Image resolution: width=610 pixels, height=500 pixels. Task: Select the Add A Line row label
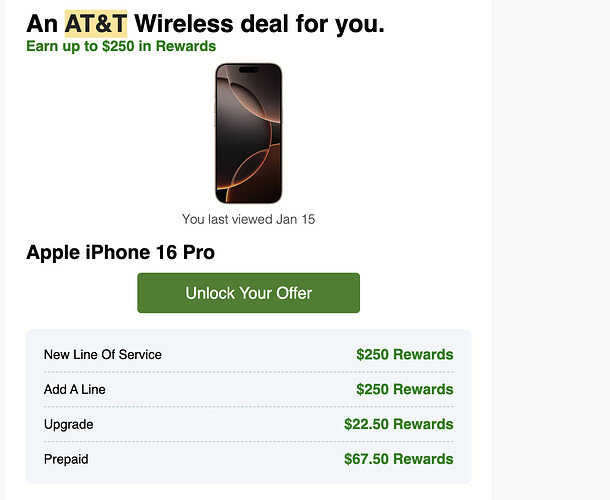pyautogui.click(x=75, y=389)
